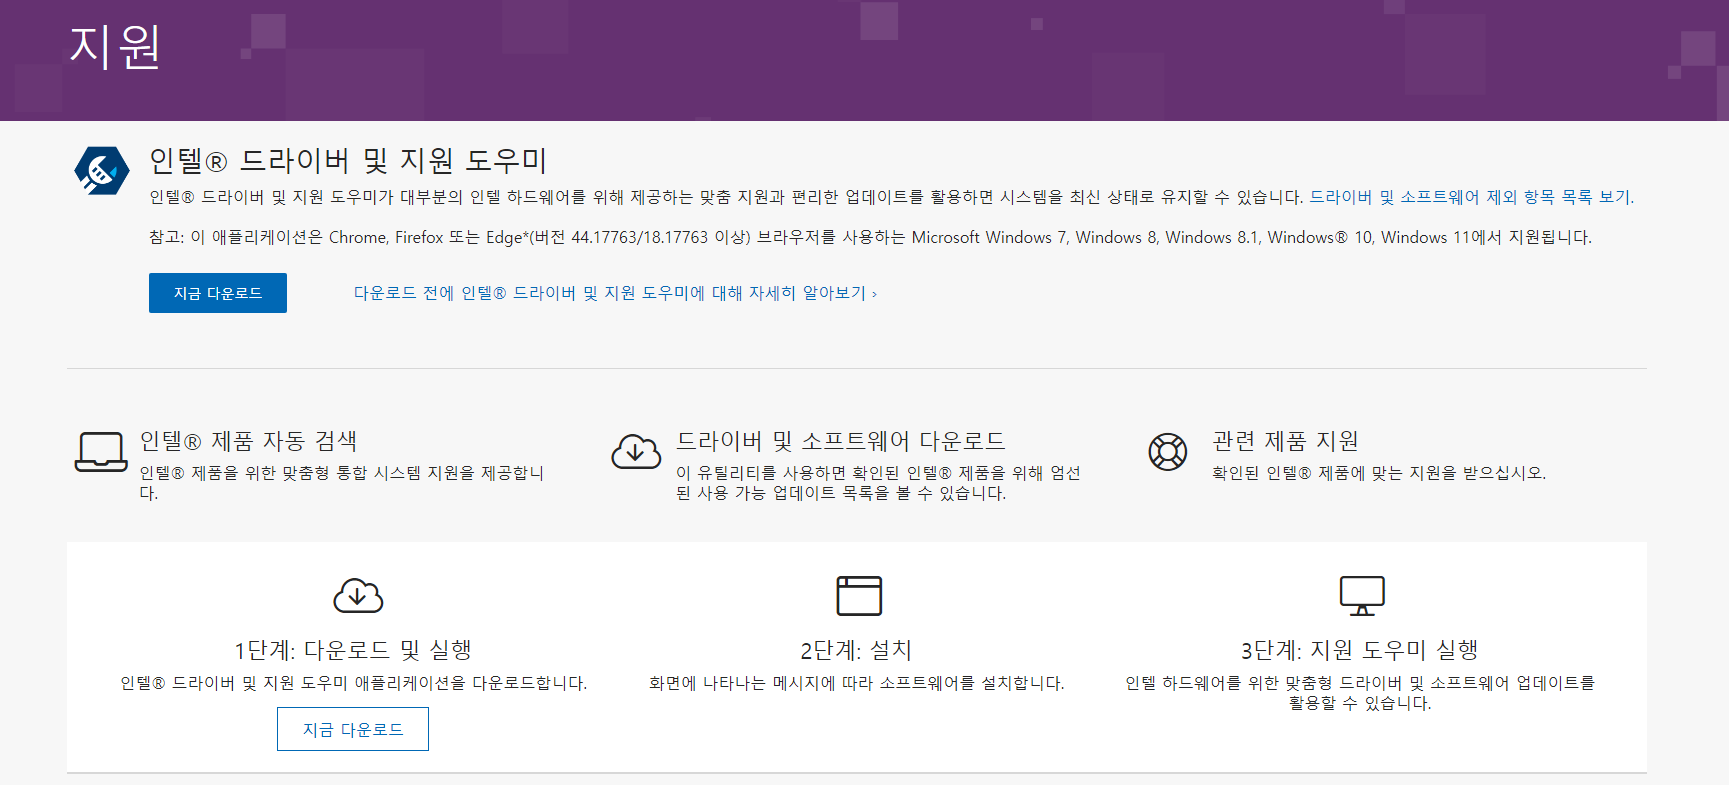Screen dimensions: 1729x785
Task: Click the monitor icon above 3단계
Action: pyautogui.click(x=1361, y=595)
